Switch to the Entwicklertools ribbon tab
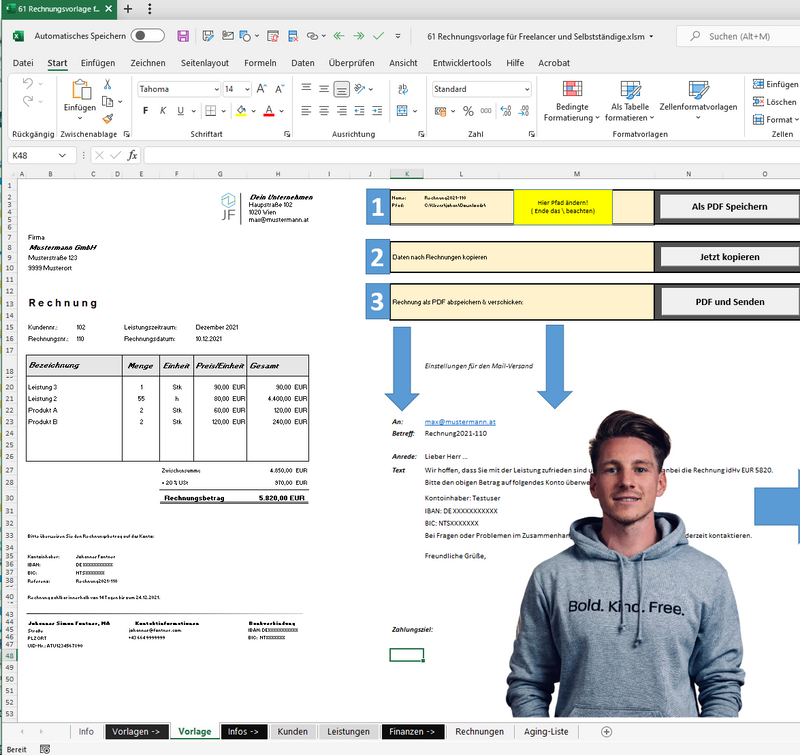 tap(462, 63)
